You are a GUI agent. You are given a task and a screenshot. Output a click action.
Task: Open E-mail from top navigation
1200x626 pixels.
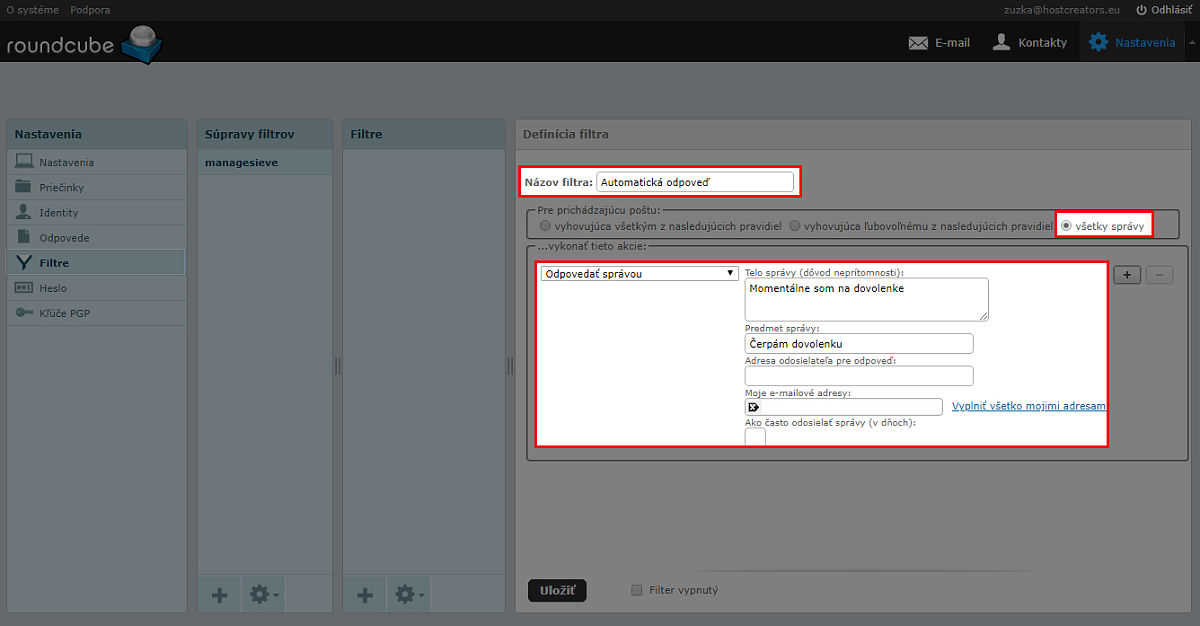(x=939, y=43)
